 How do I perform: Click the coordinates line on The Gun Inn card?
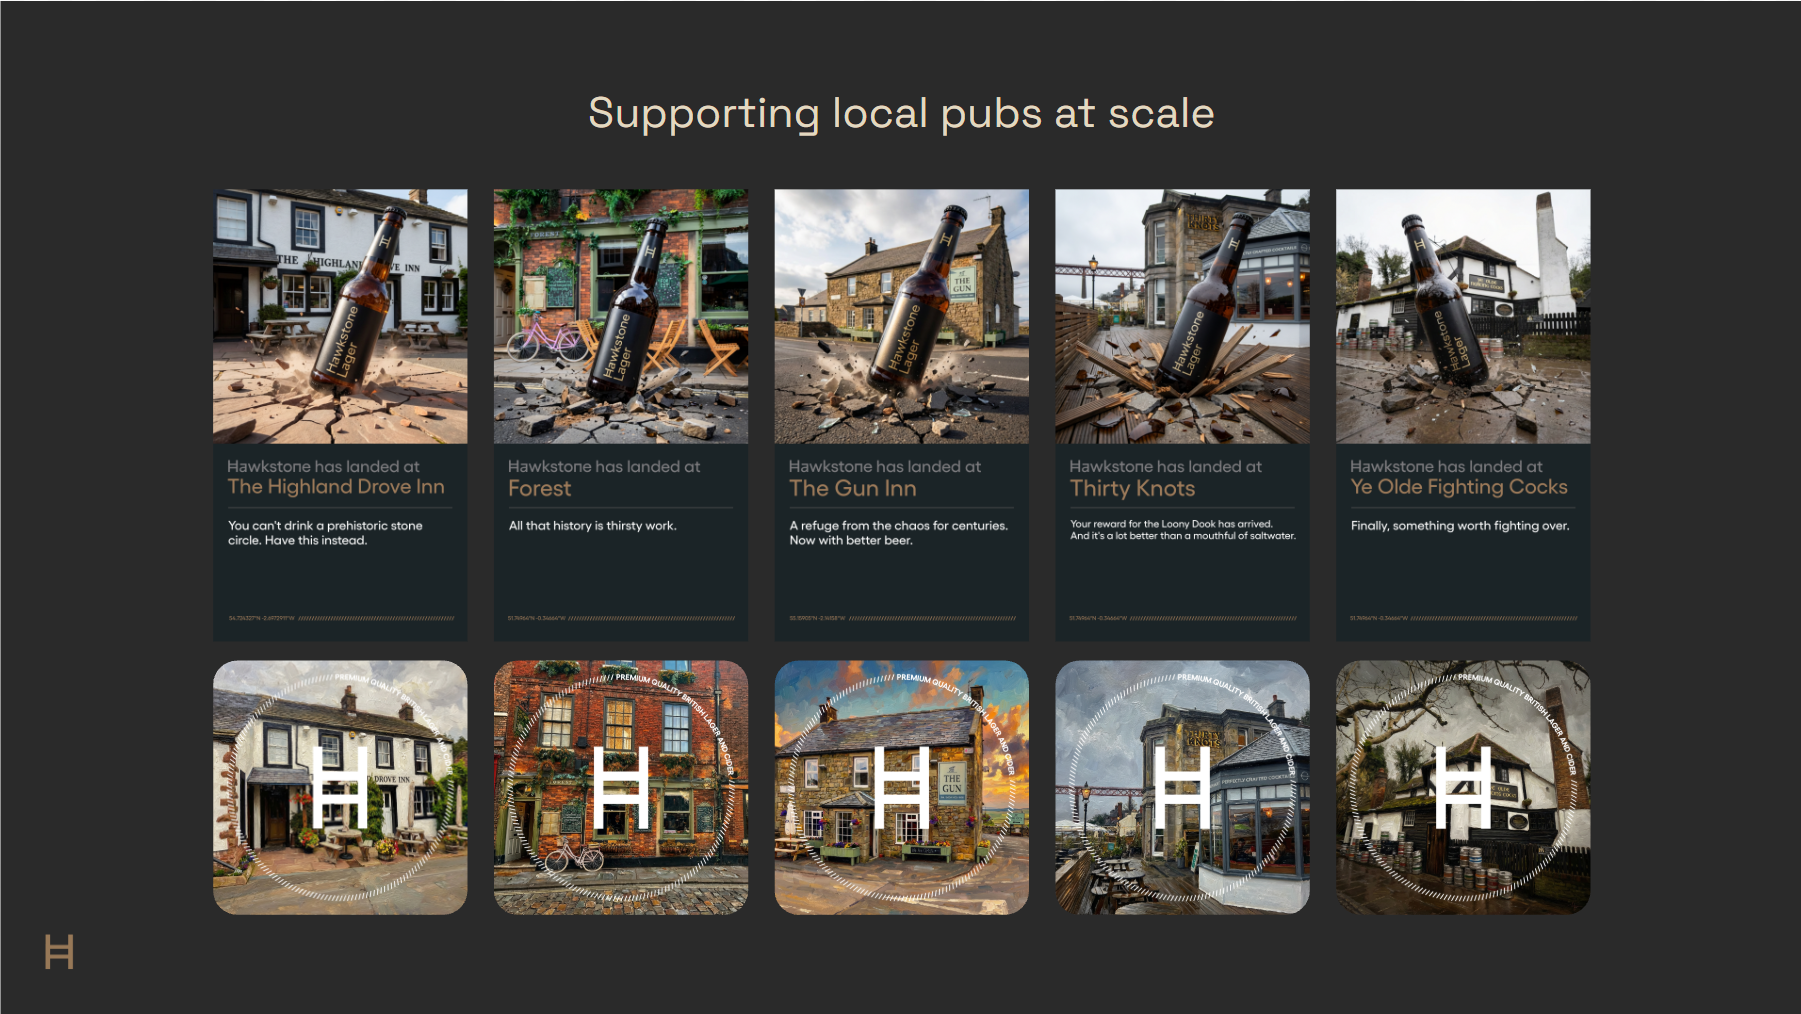point(902,618)
